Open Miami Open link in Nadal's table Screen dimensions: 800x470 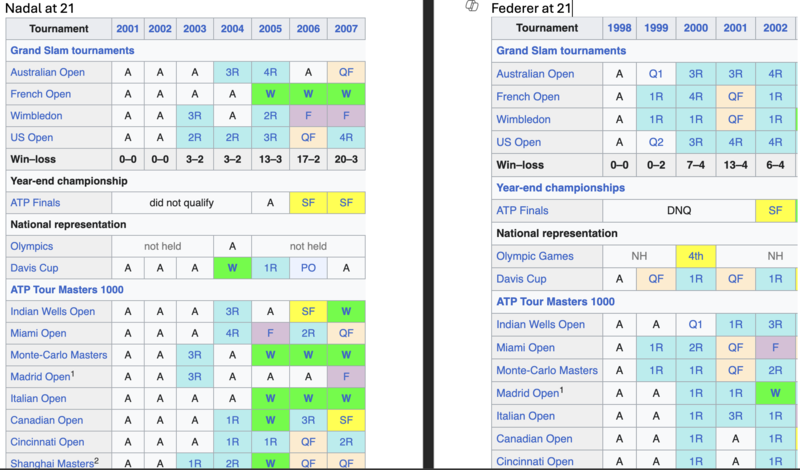(x=38, y=333)
